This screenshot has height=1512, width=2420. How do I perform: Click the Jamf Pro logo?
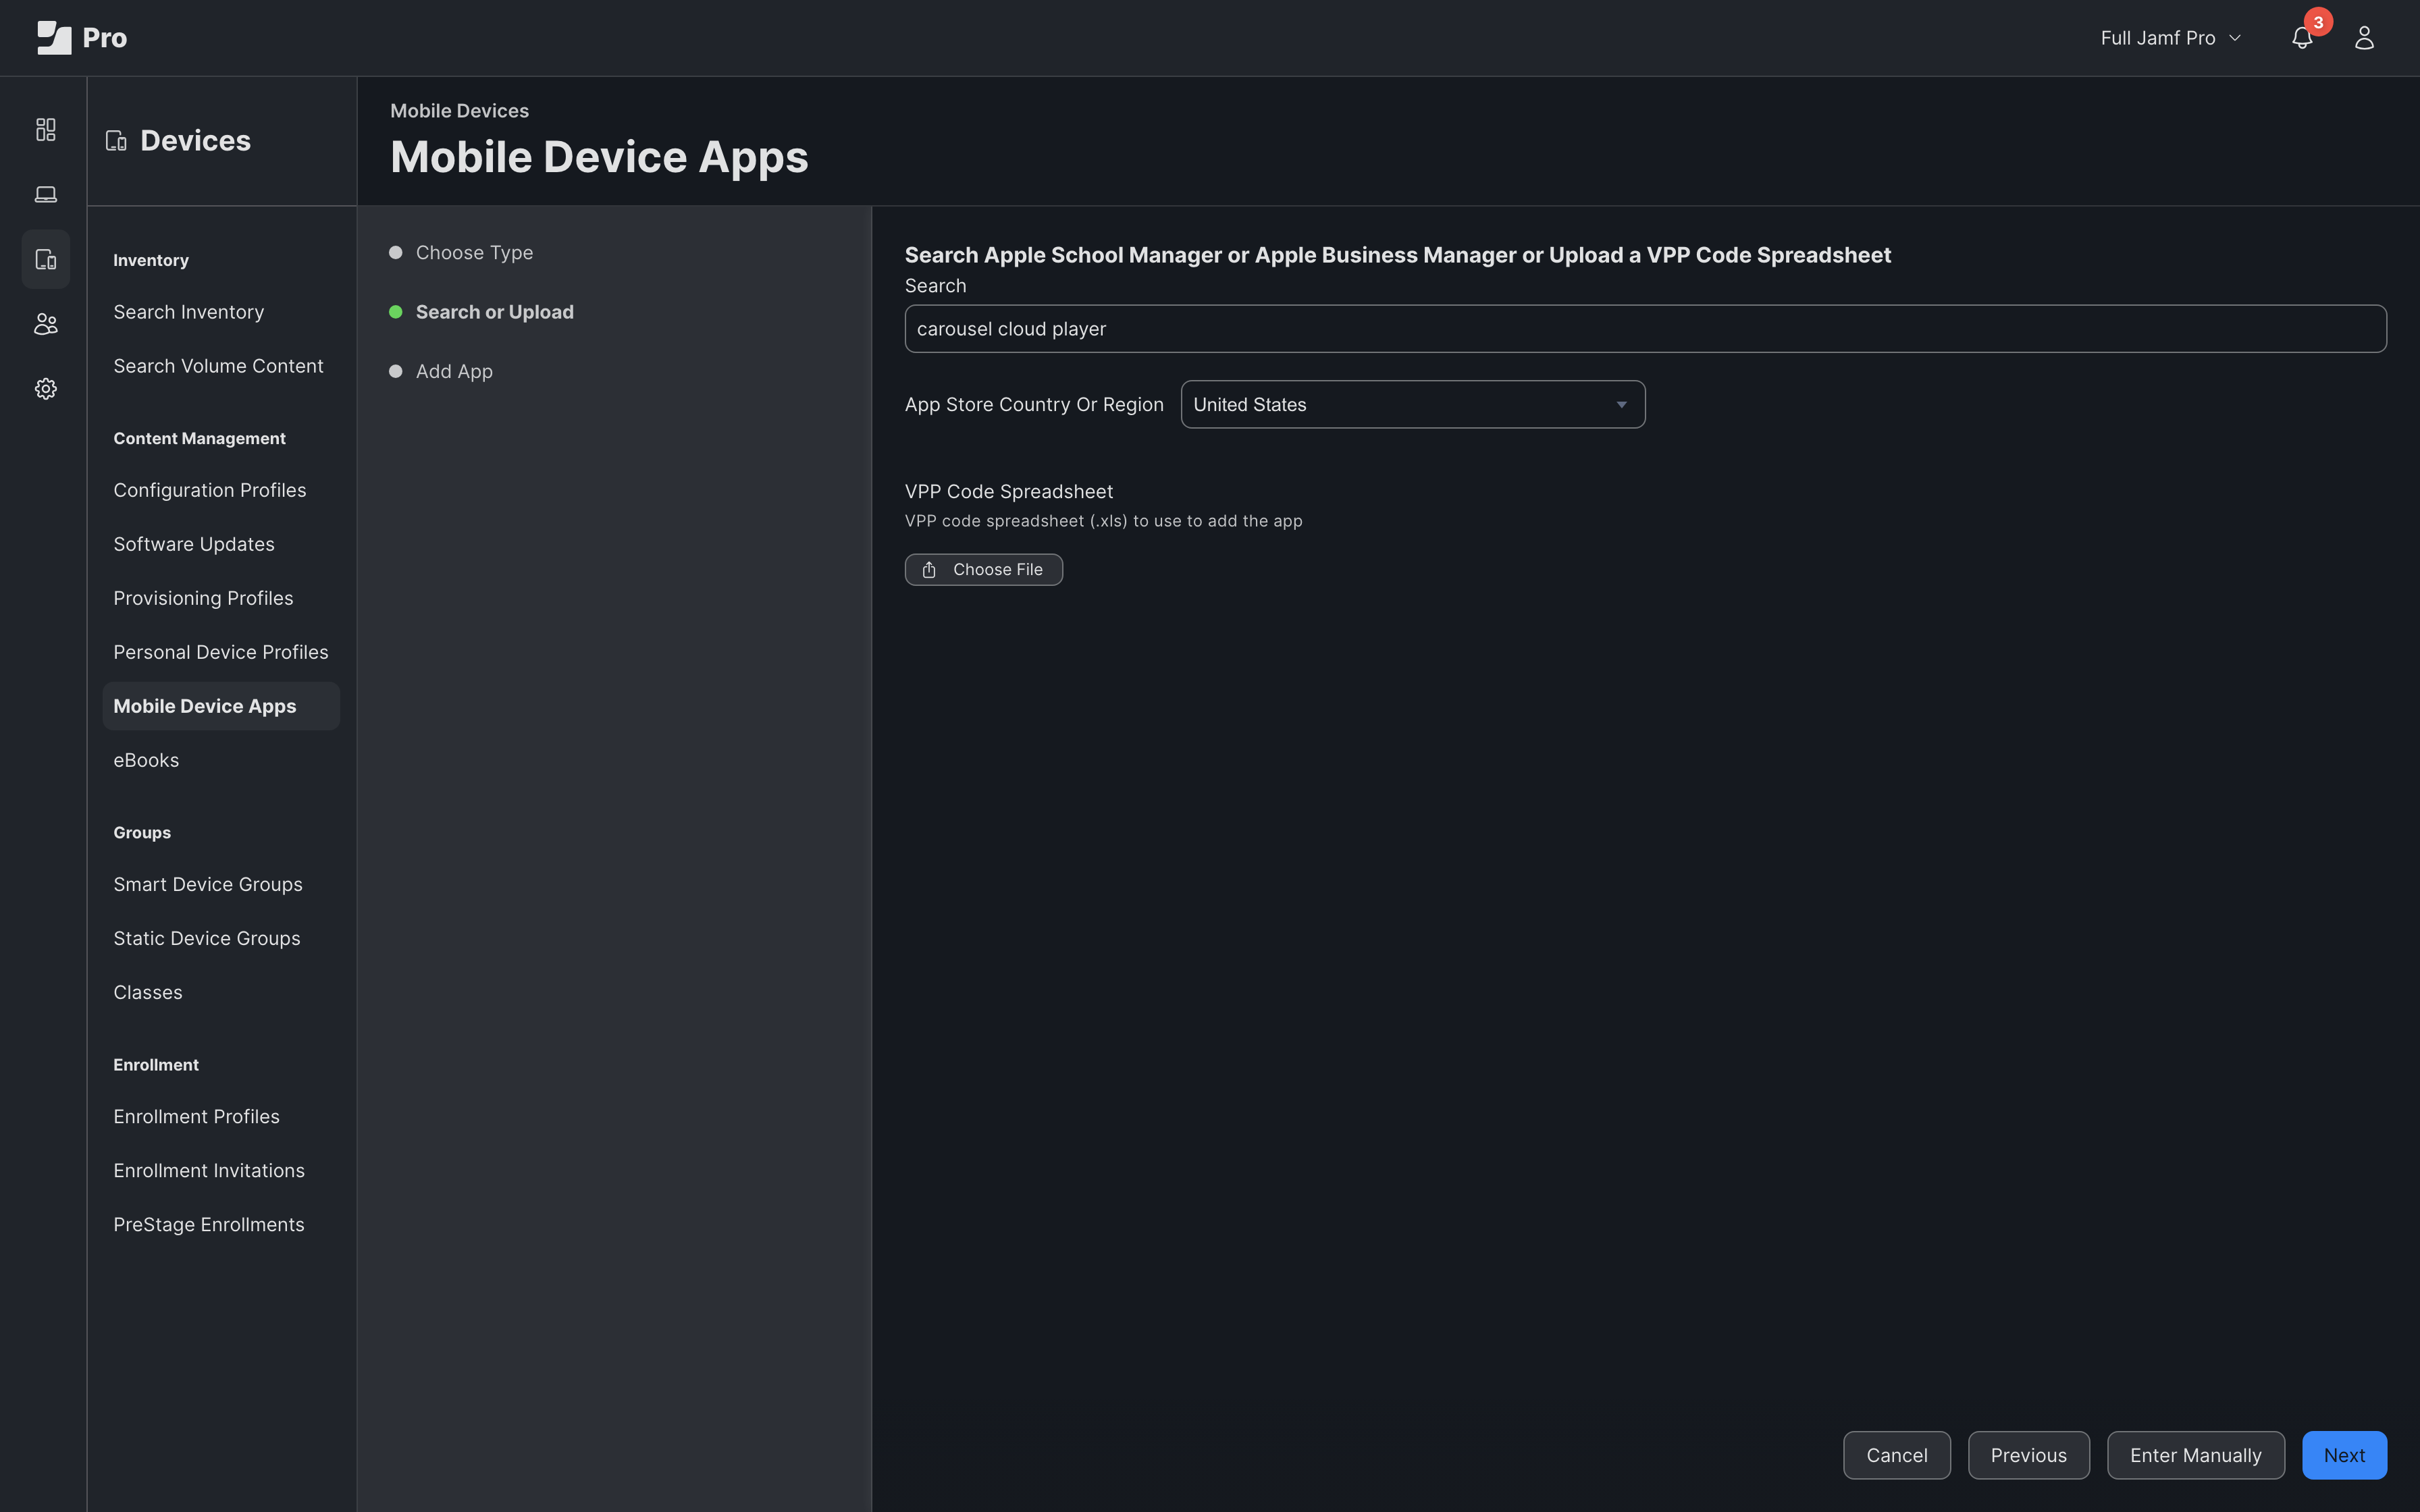click(82, 38)
